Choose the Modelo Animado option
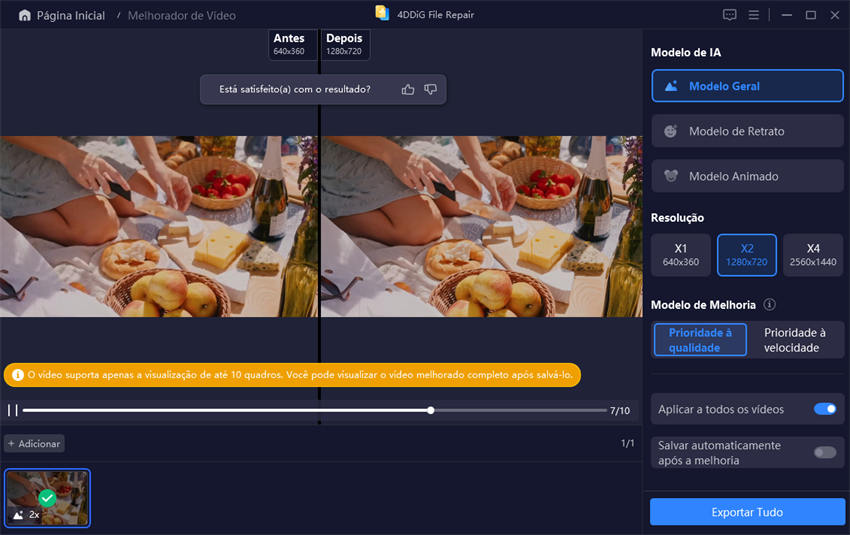The height and width of the screenshot is (535, 850). [x=747, y=176]
